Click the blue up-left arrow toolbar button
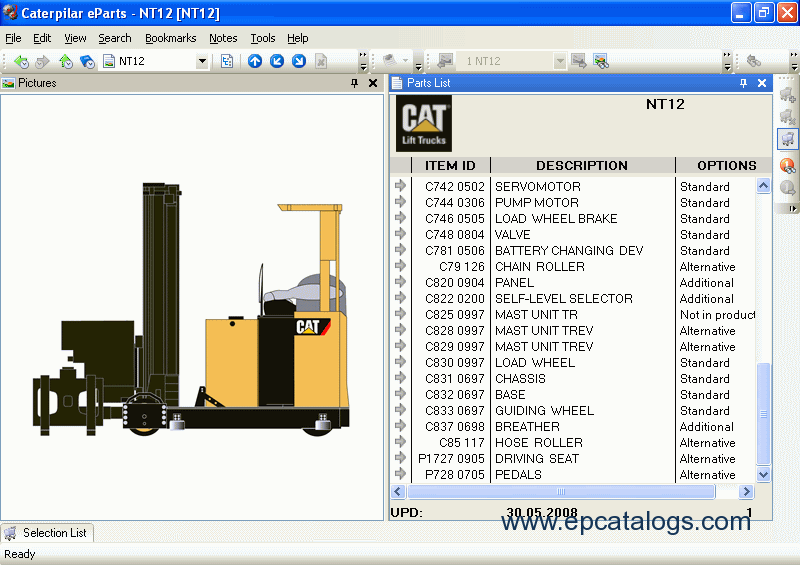800x565 pixels. (277, 61)
